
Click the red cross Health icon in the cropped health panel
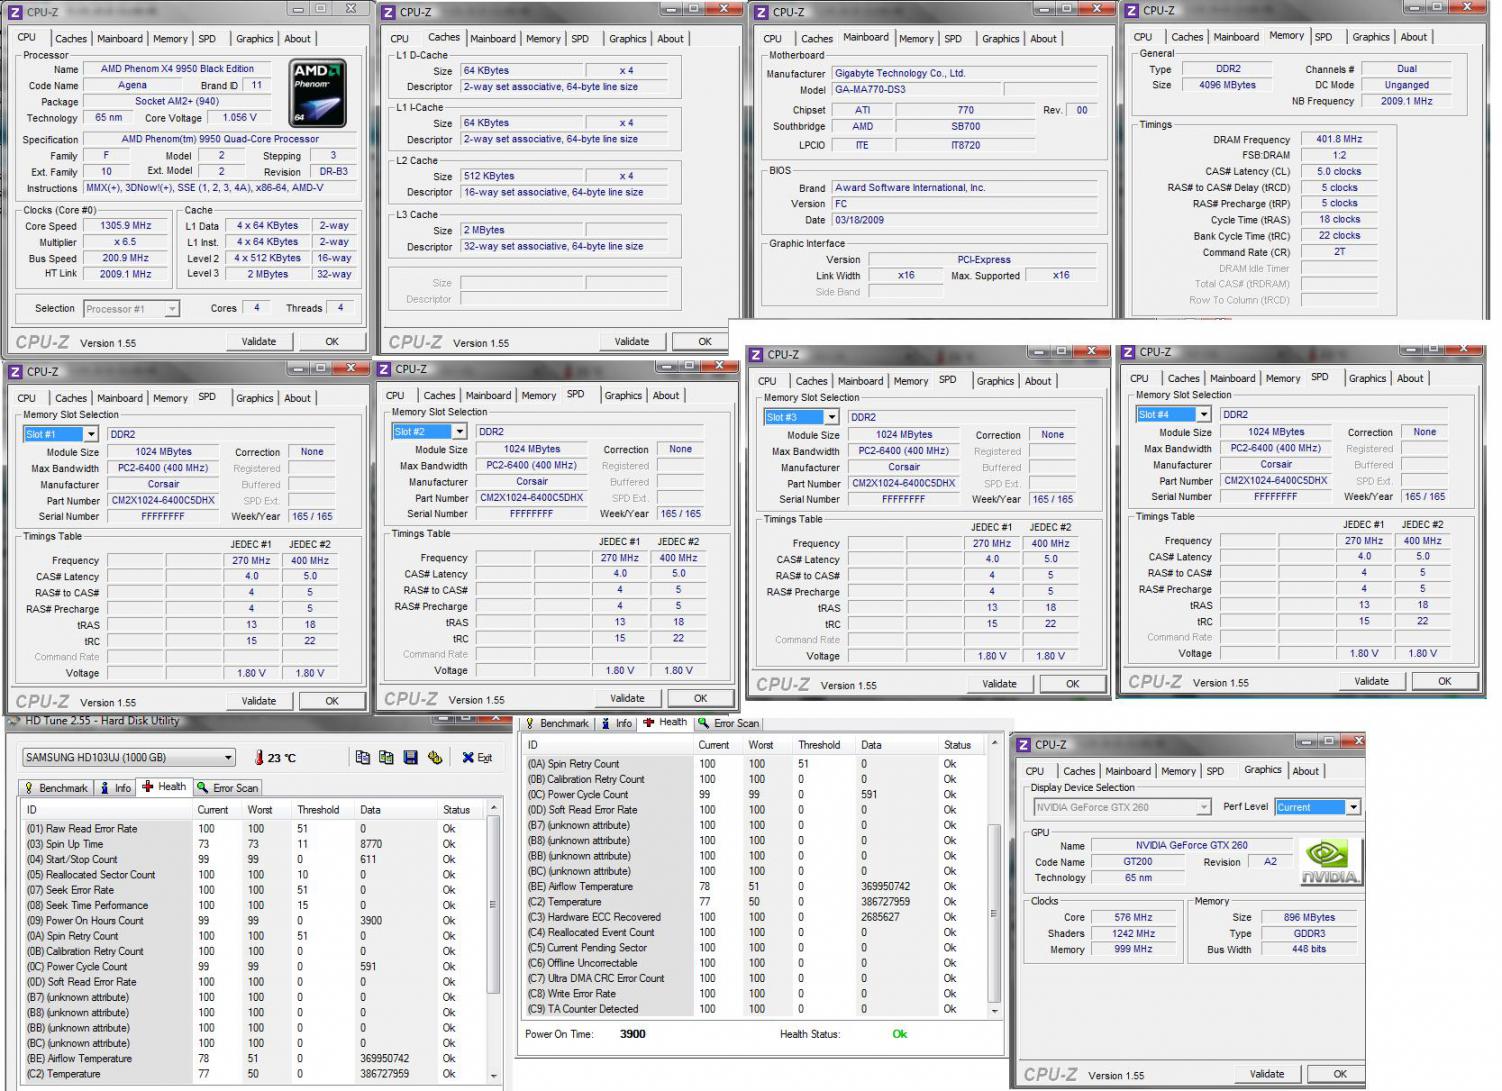649,722
